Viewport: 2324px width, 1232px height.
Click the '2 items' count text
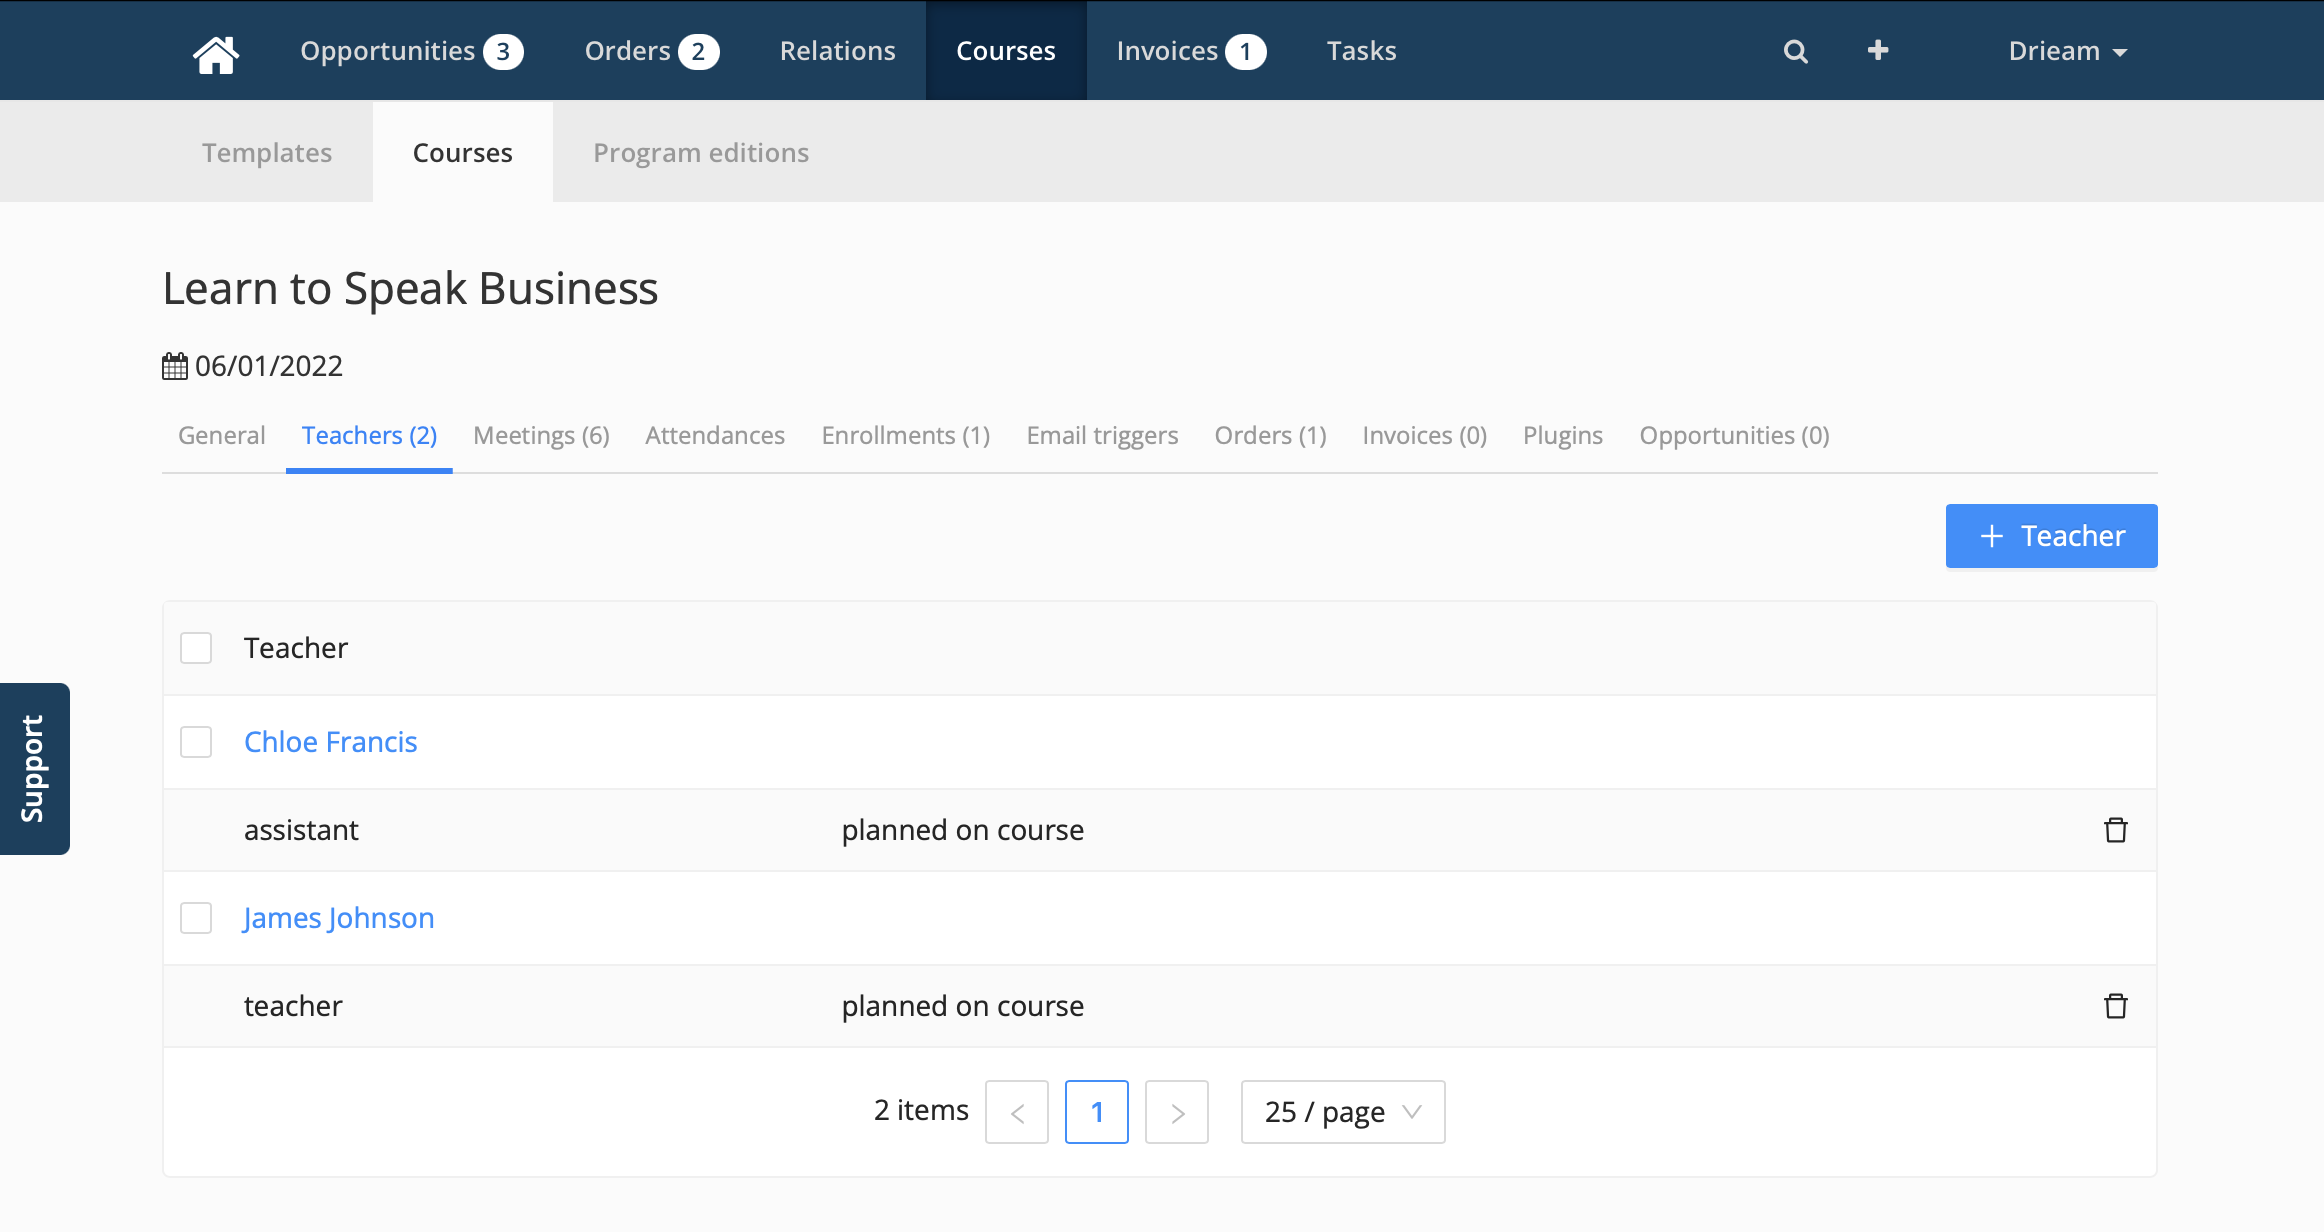pos(921,1110)
